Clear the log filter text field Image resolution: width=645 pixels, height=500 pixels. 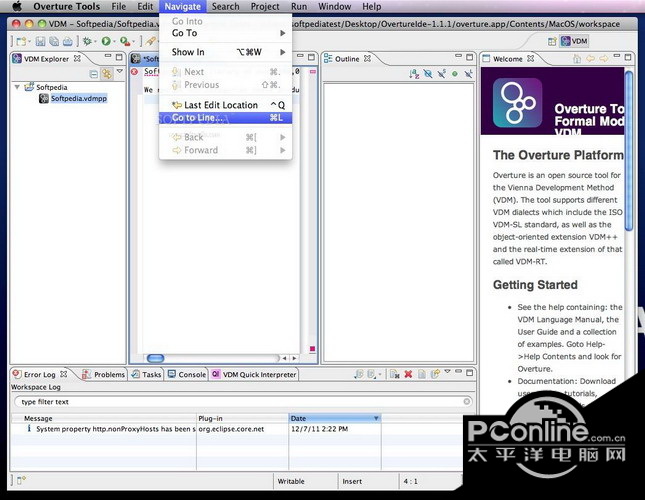[x=466, y=402]
